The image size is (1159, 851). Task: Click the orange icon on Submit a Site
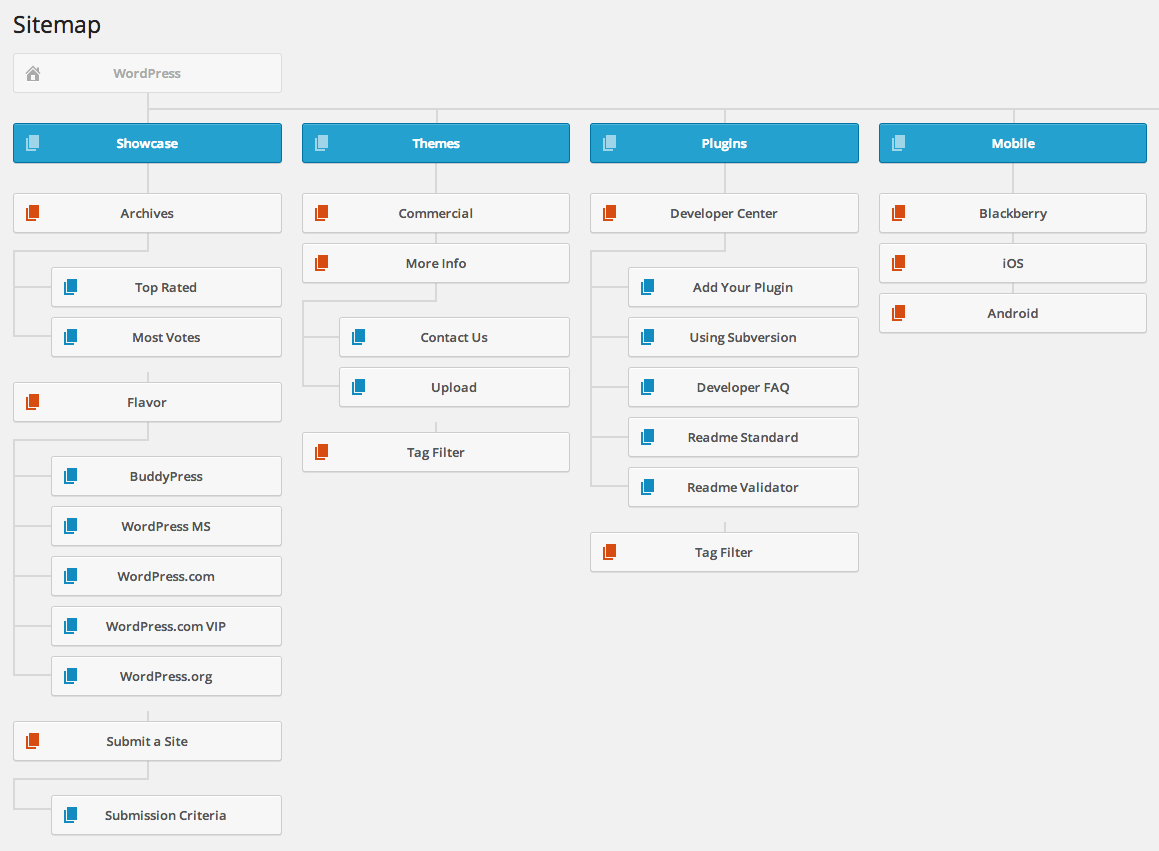pos(33,741)
